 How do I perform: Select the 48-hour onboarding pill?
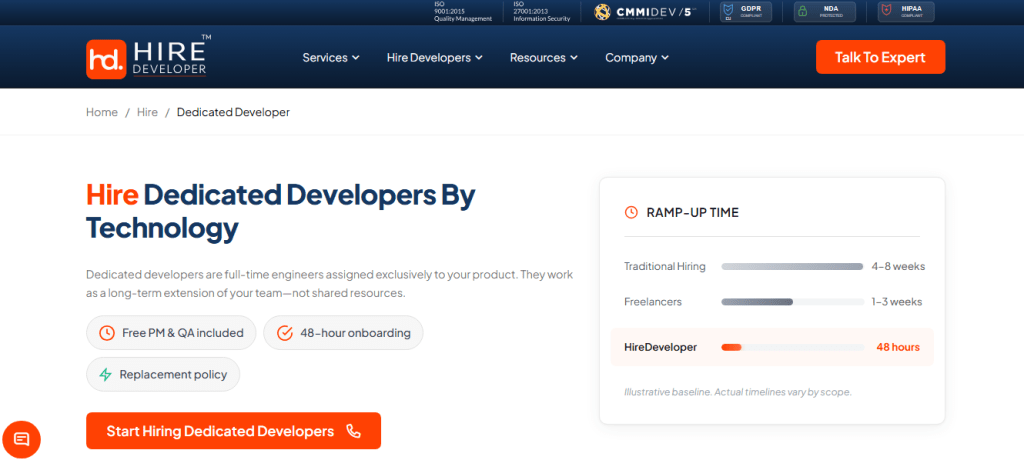(344, 333)
